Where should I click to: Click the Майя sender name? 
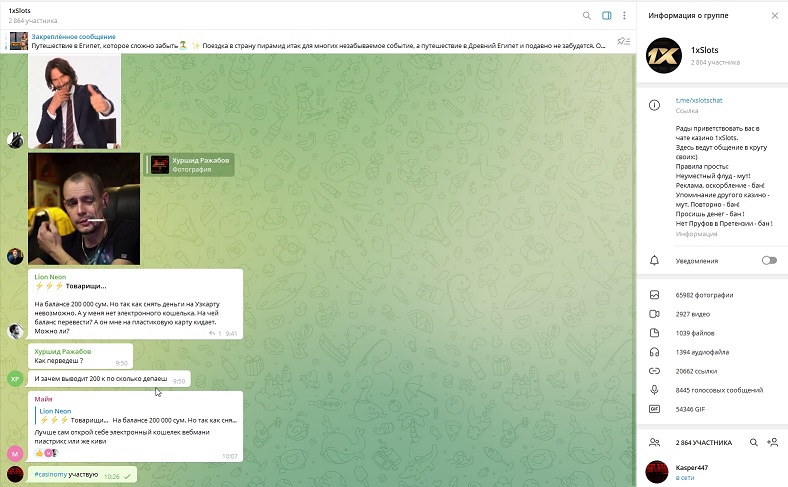point(43,399)
